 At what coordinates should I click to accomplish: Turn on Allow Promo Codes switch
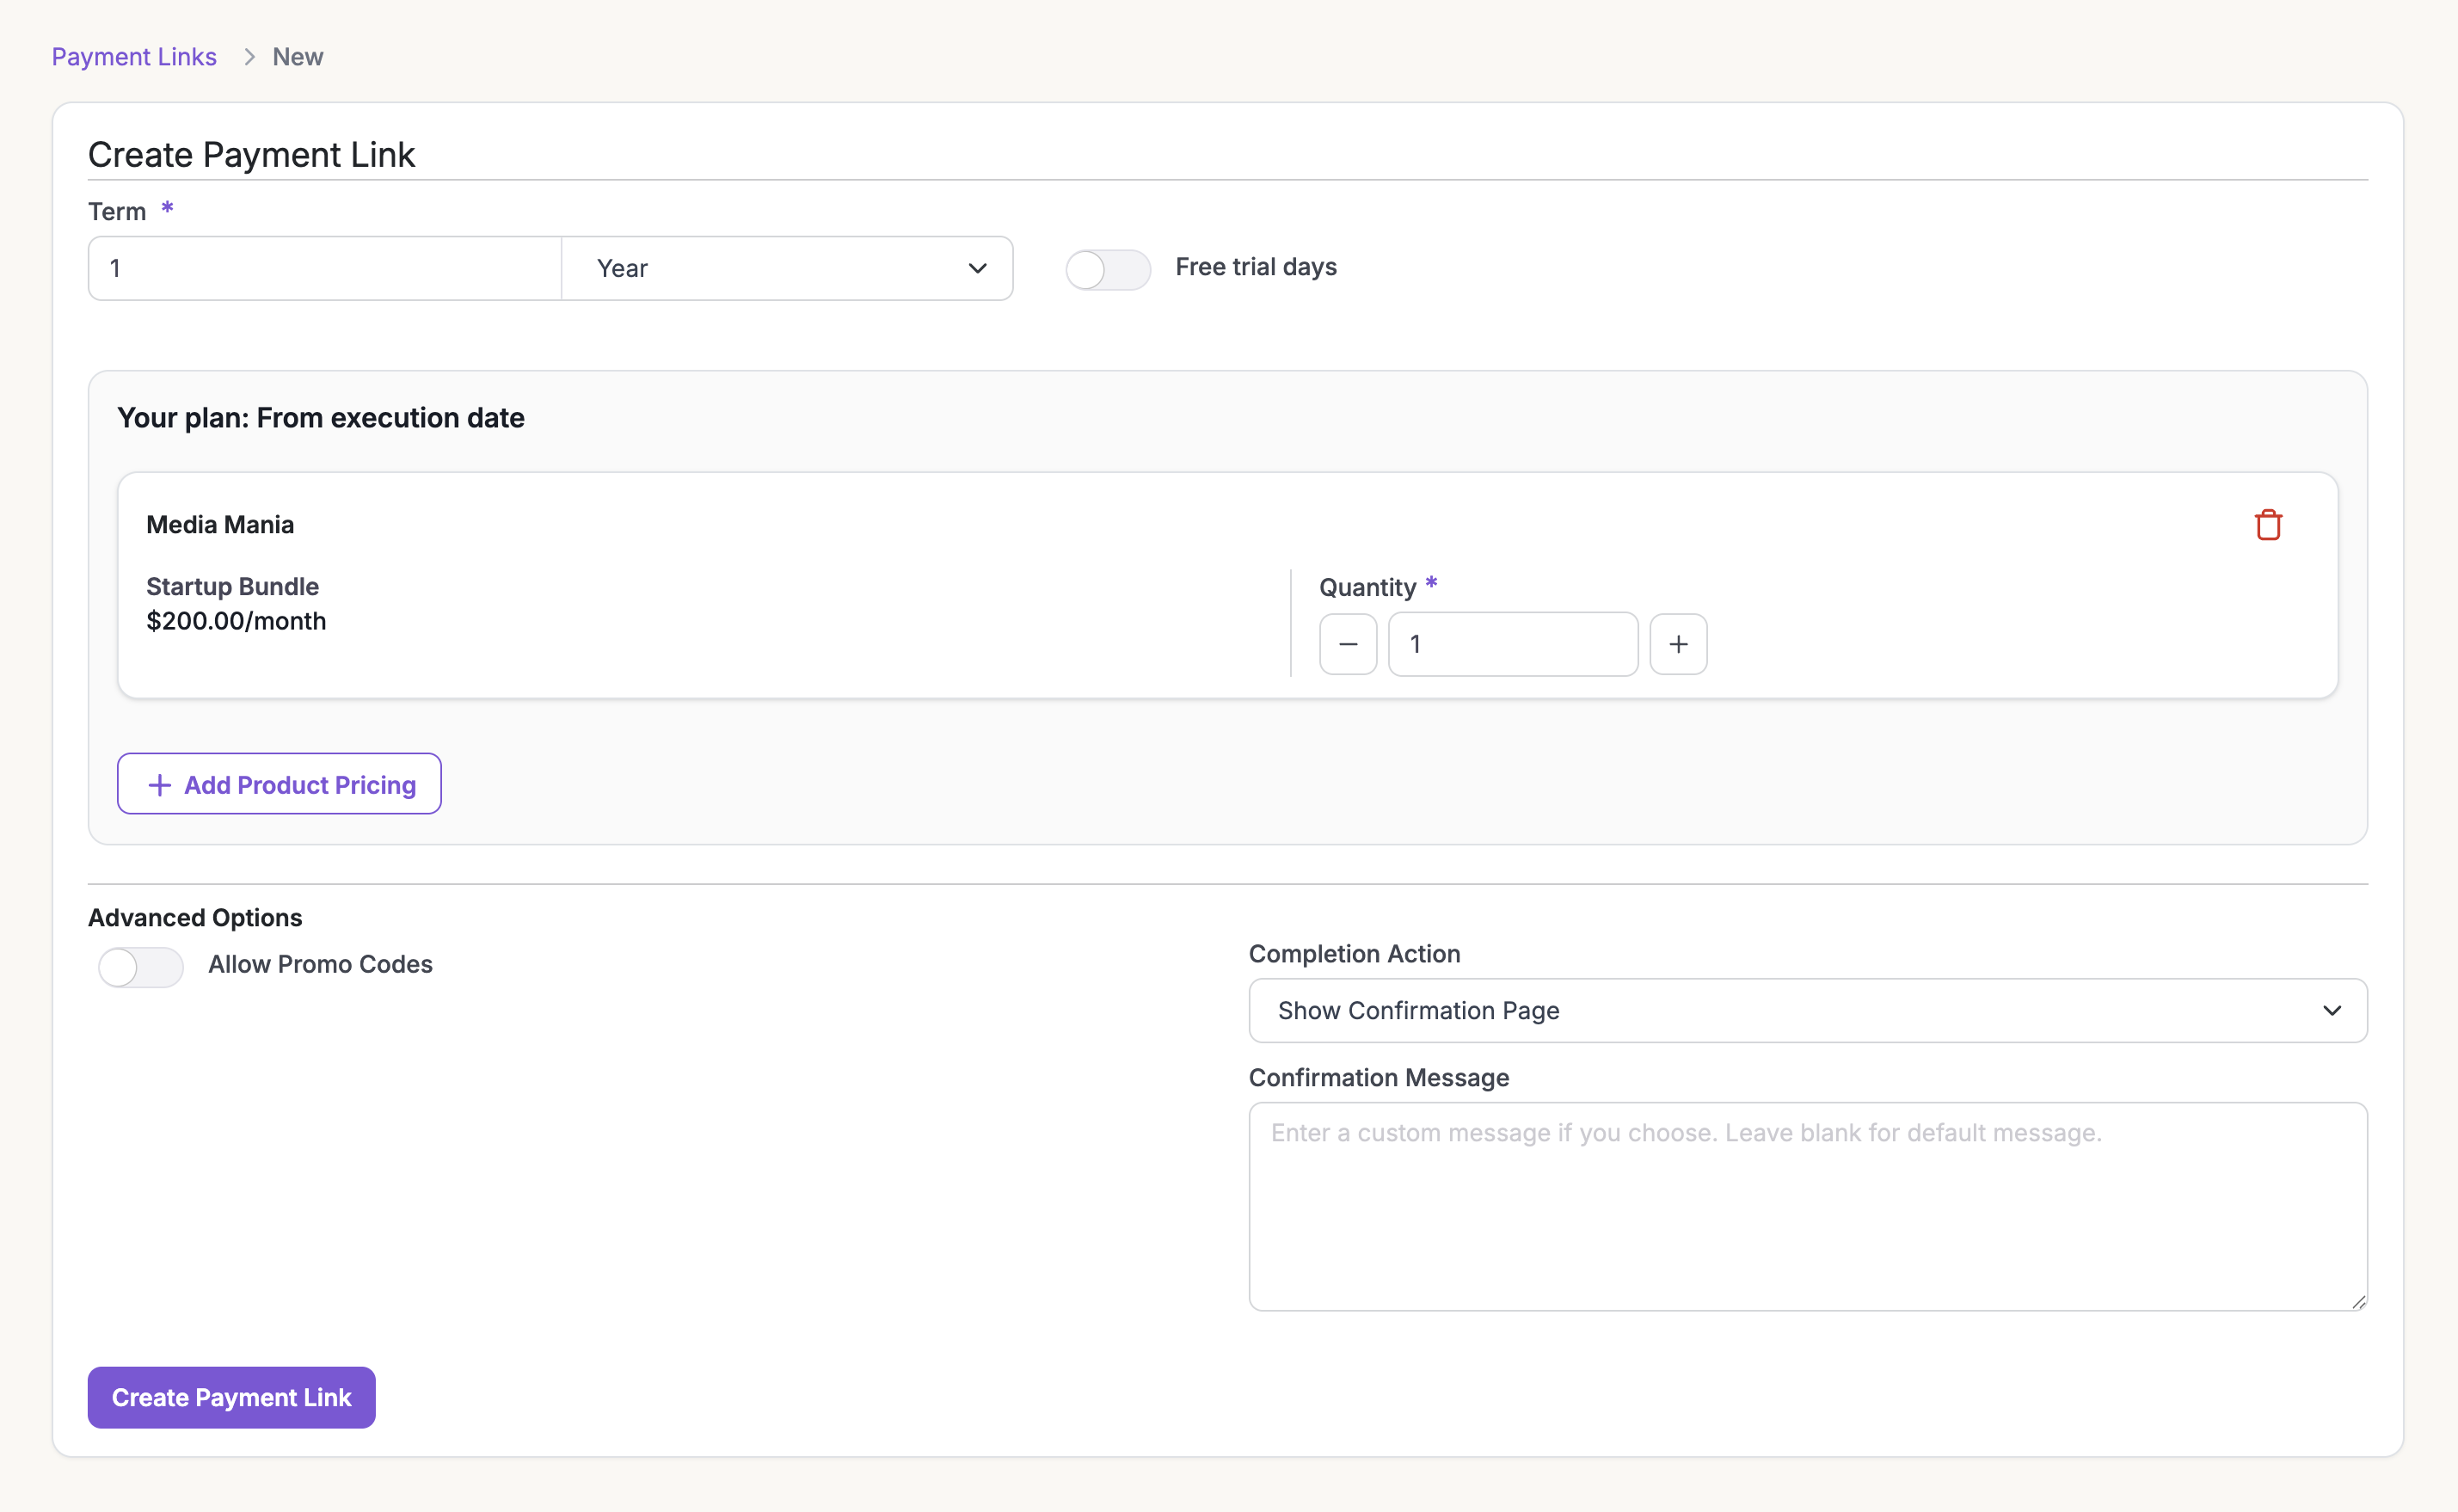pyautogui.click(x=141, y=967)
